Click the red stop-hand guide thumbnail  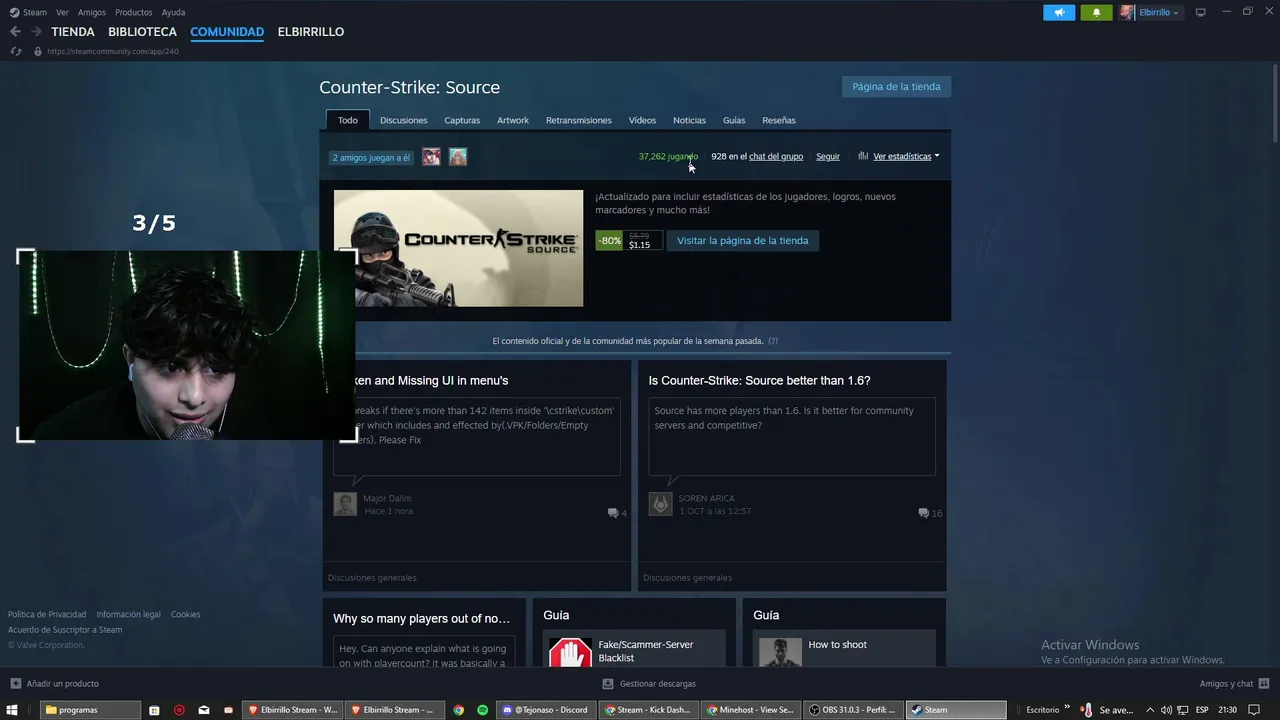[570, 653]
